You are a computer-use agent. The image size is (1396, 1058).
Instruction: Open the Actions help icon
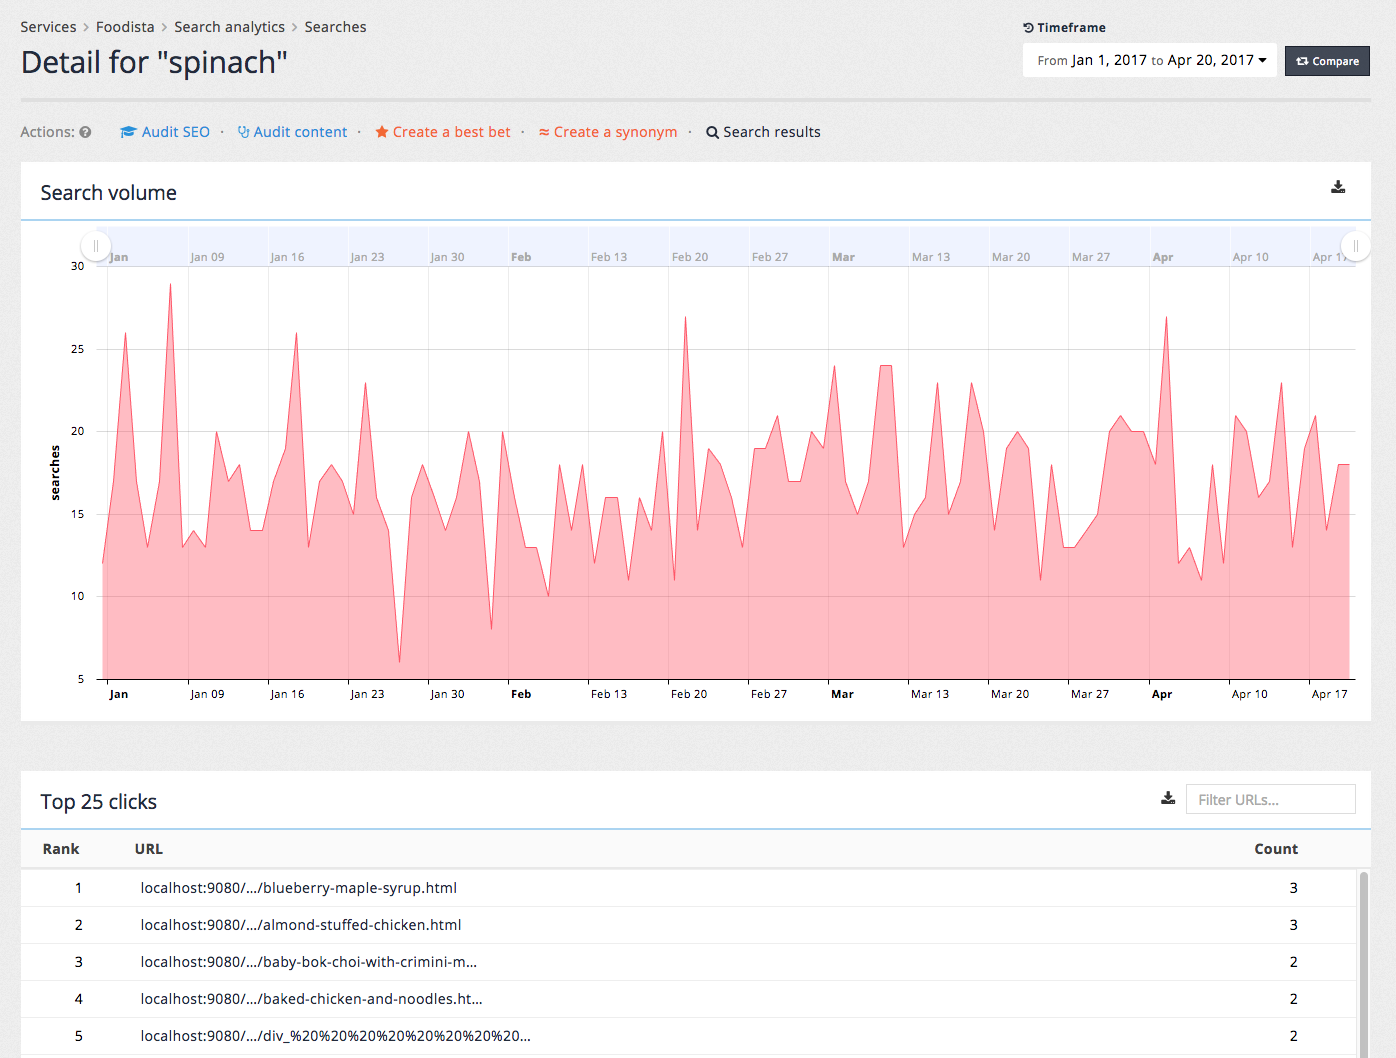(86, 131)
